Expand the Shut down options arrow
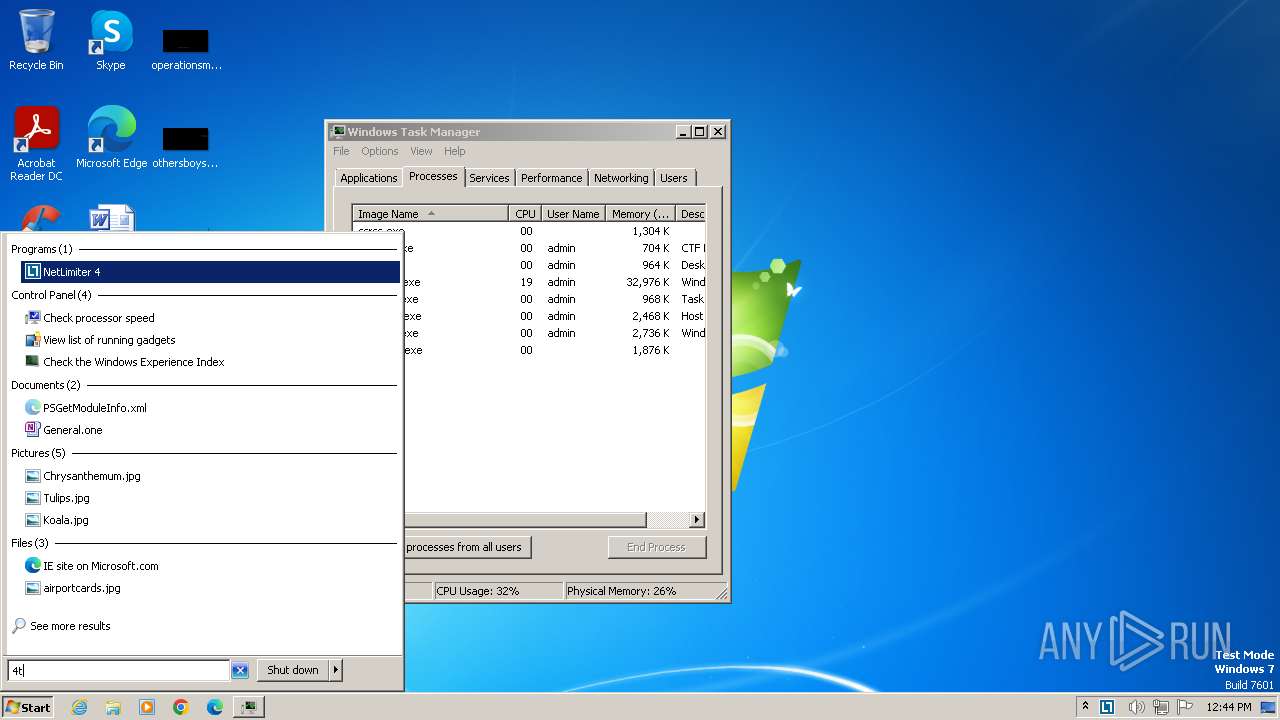Screen dimensions: 1280x720 pyautogui.click(x=336, y=670)
